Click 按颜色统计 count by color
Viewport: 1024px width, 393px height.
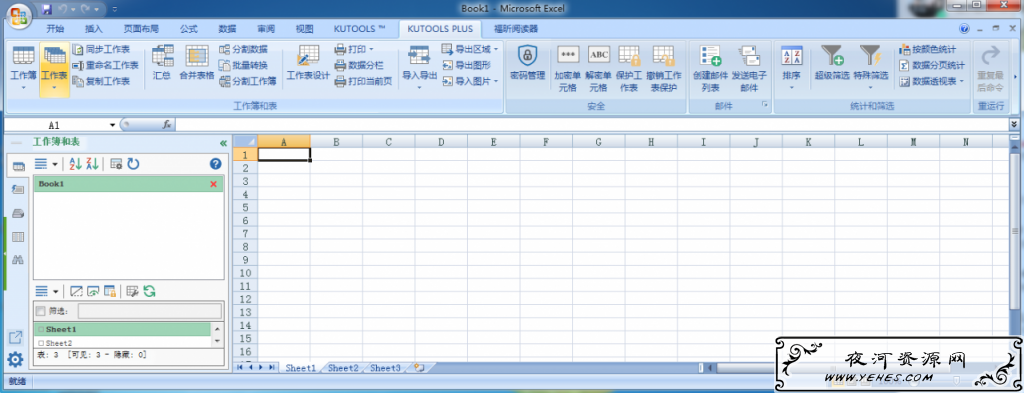click(927, 49)
